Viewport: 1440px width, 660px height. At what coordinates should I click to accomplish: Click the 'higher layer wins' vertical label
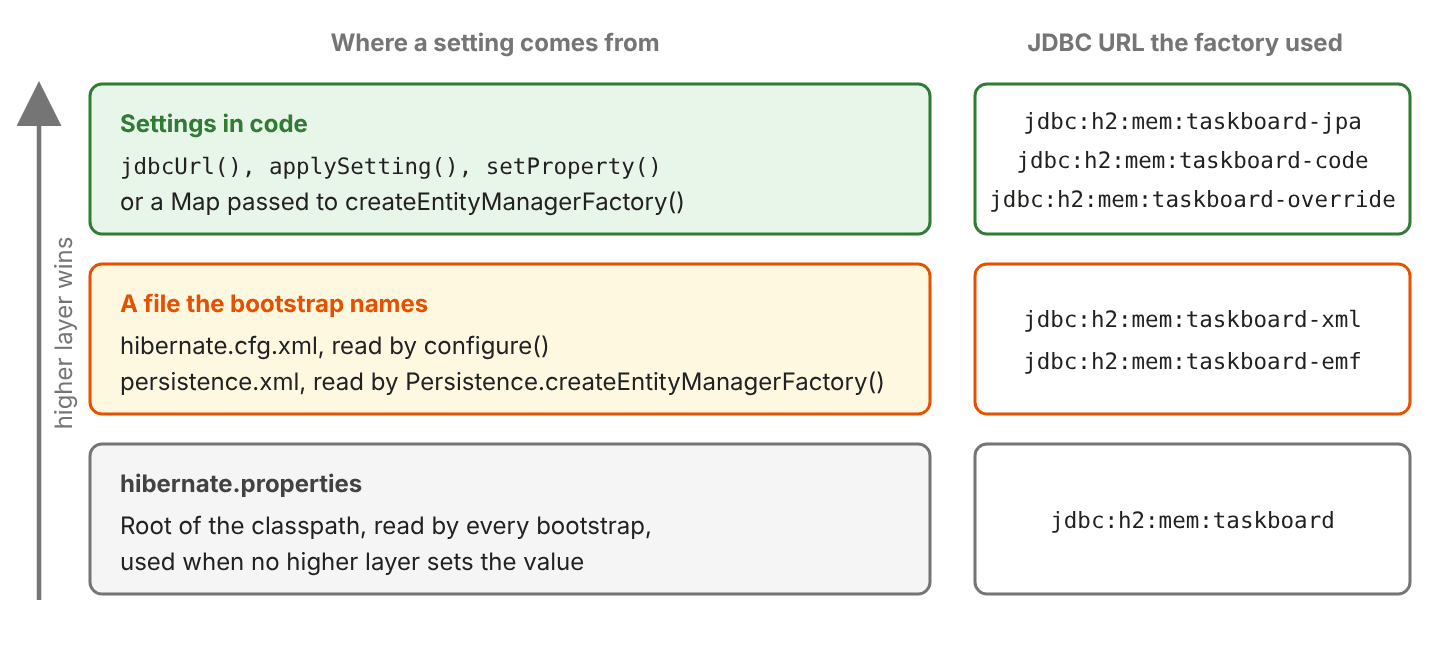pyautogui.click(x=64, y=334)
